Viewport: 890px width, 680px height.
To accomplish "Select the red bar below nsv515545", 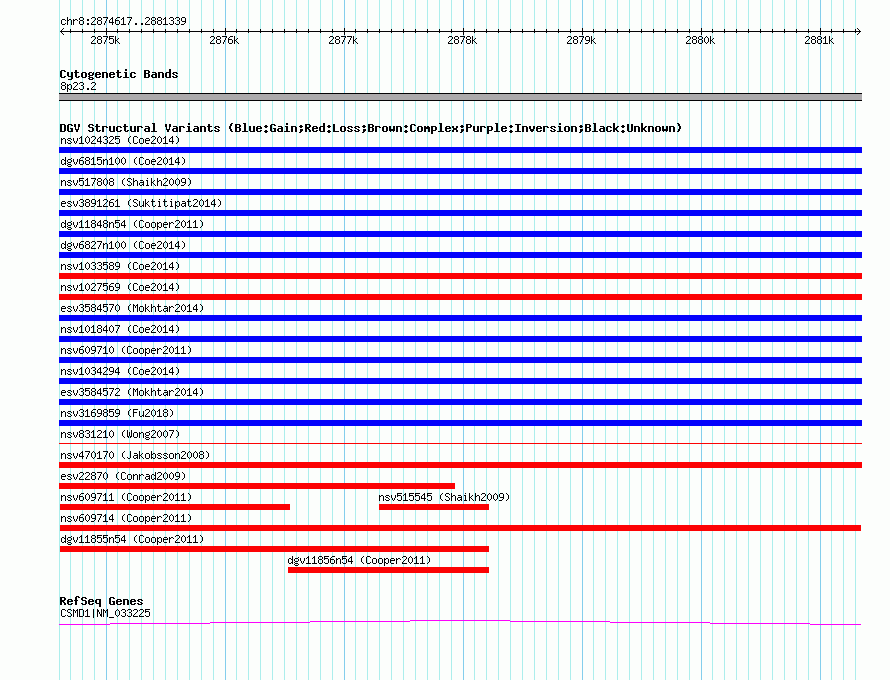I will 434,507.
